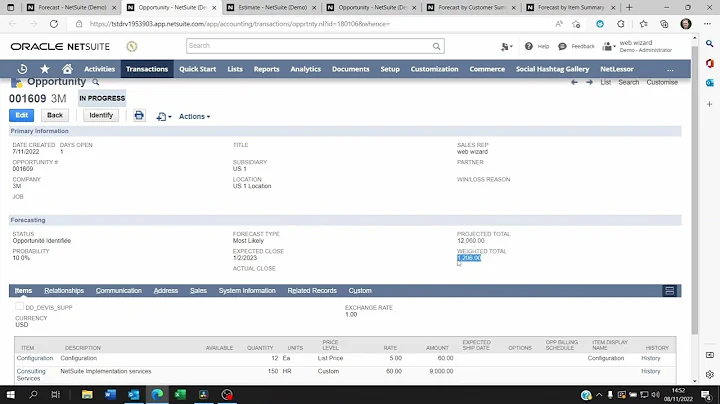Click the search magnifier next to Opportunity title
The width and height of the screenshot is (720, 404).
[96, 82]
